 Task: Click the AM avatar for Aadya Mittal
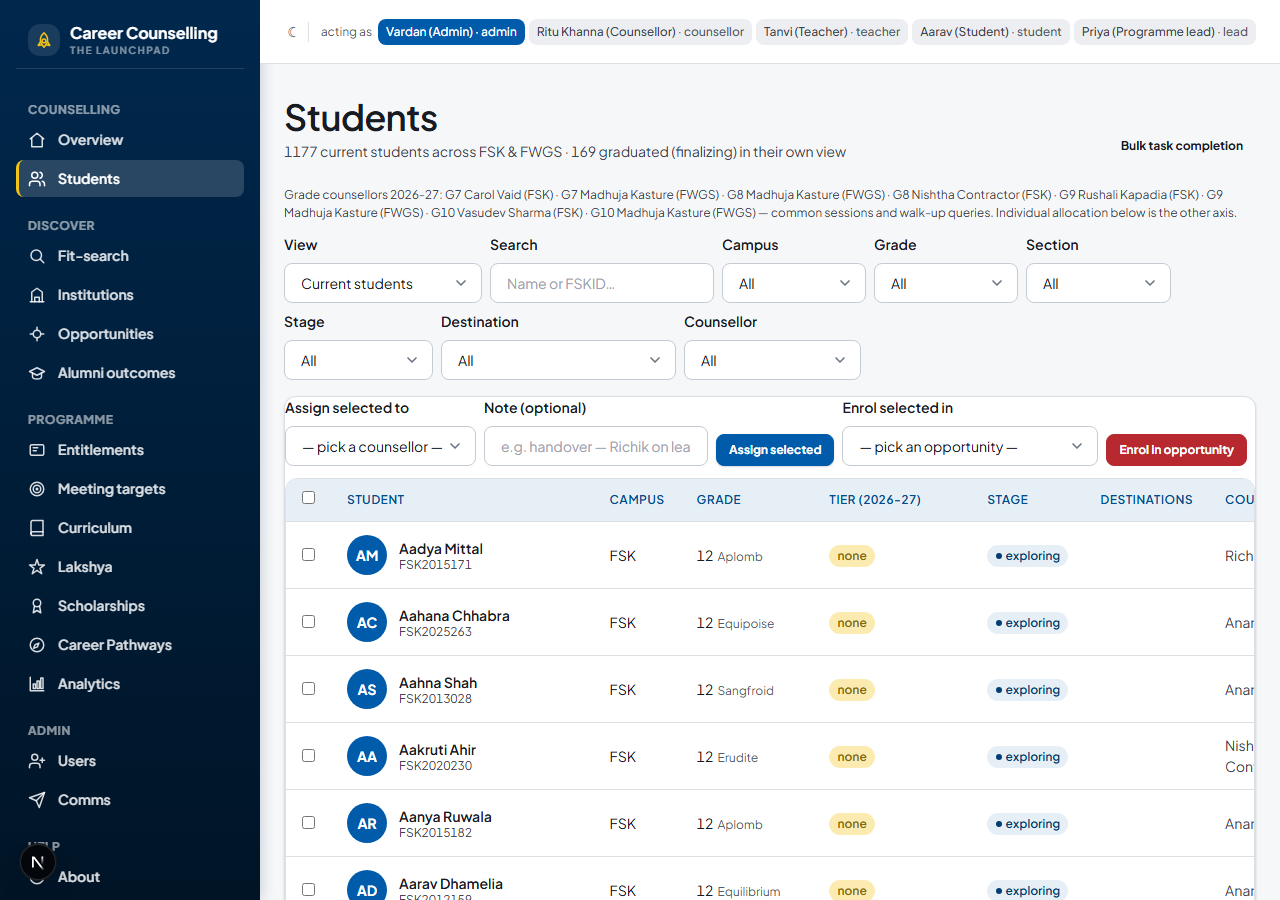coord(367,555)
